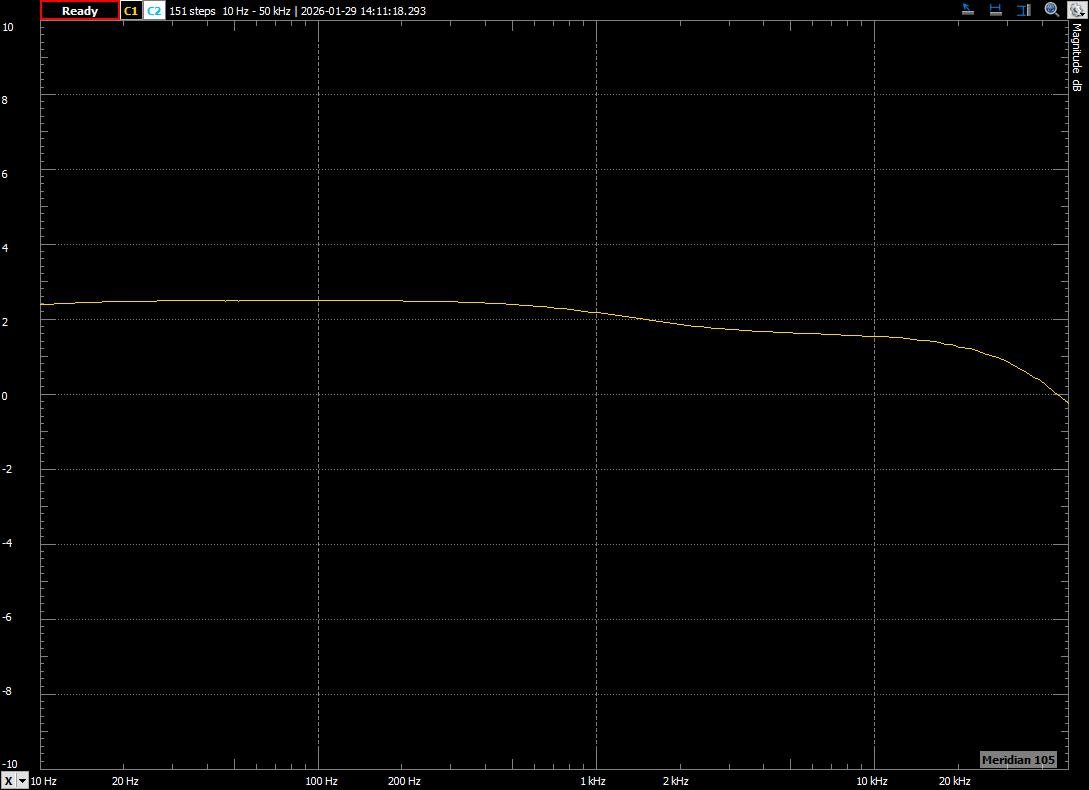
Task: Click the 151 steps sweep info text
Action: point(192,11)
